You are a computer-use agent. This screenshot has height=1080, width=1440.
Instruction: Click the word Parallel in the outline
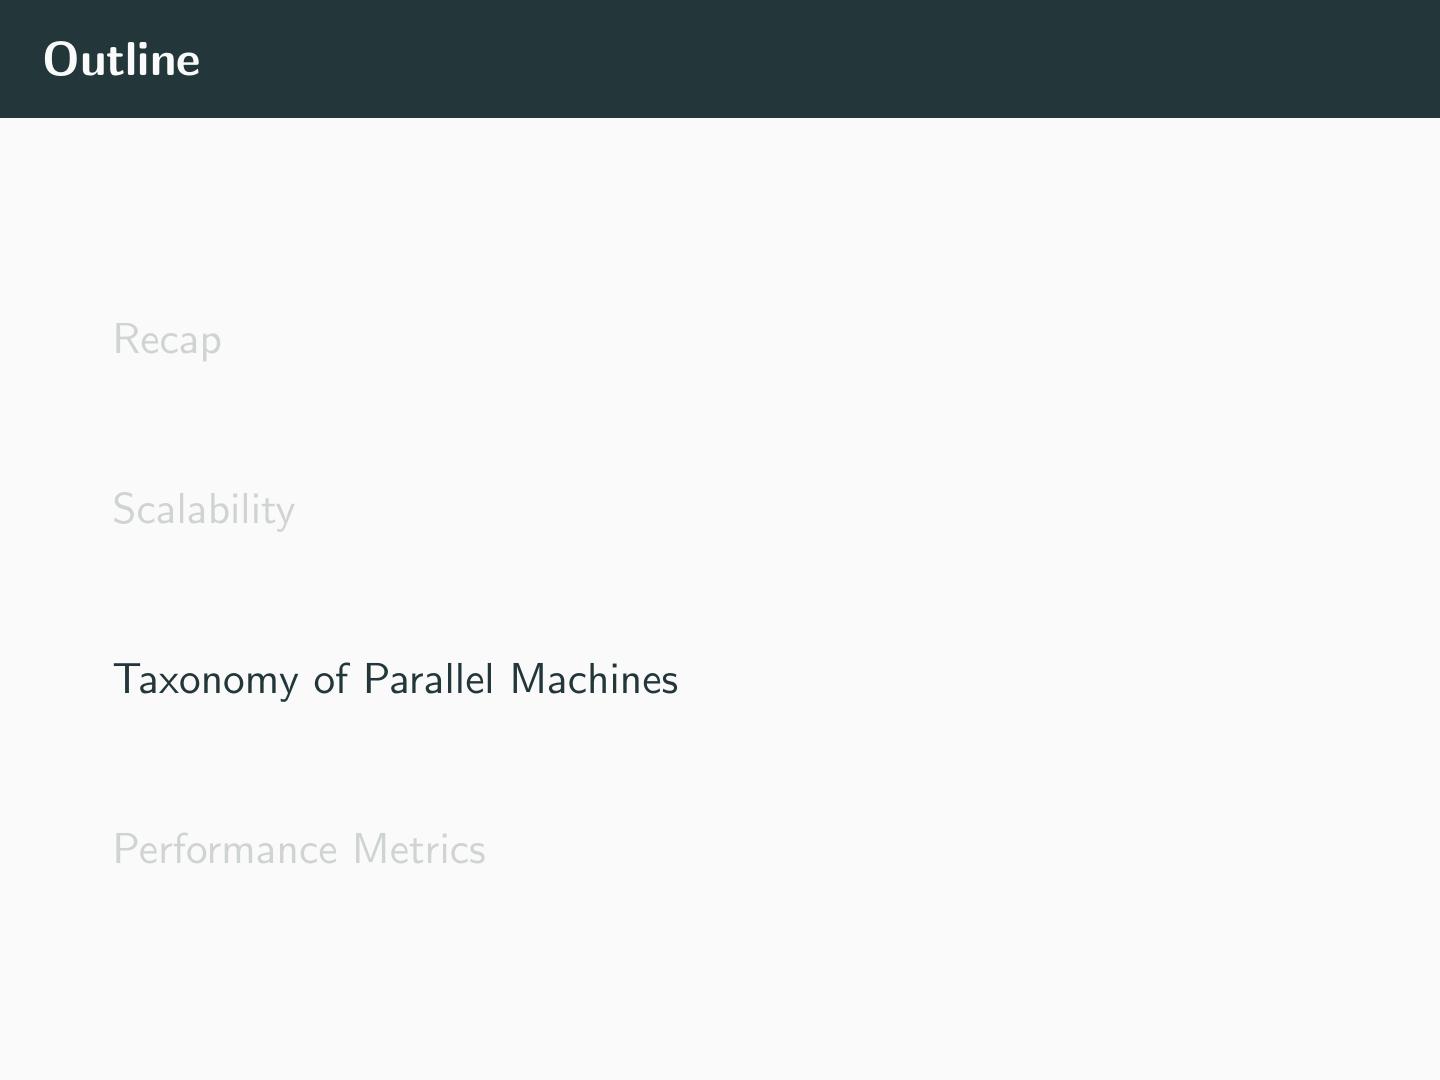pyautogui.click(x=429, y=680)
